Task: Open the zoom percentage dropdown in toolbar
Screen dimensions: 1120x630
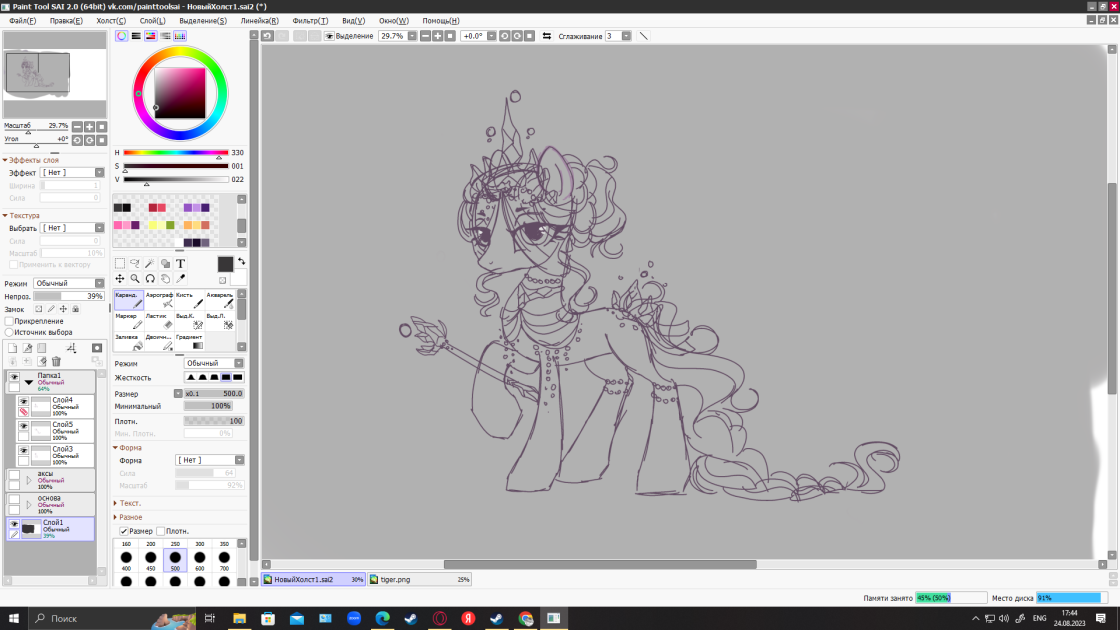Action: point(412,36)
